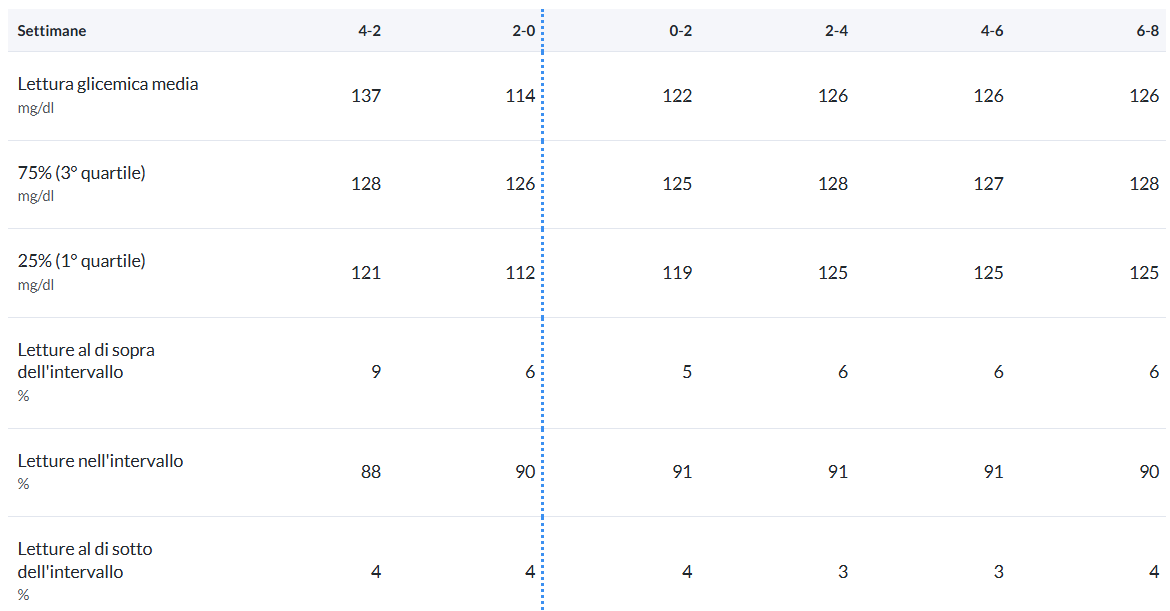Click the 0-2 weeks column header

pos(681,31)
